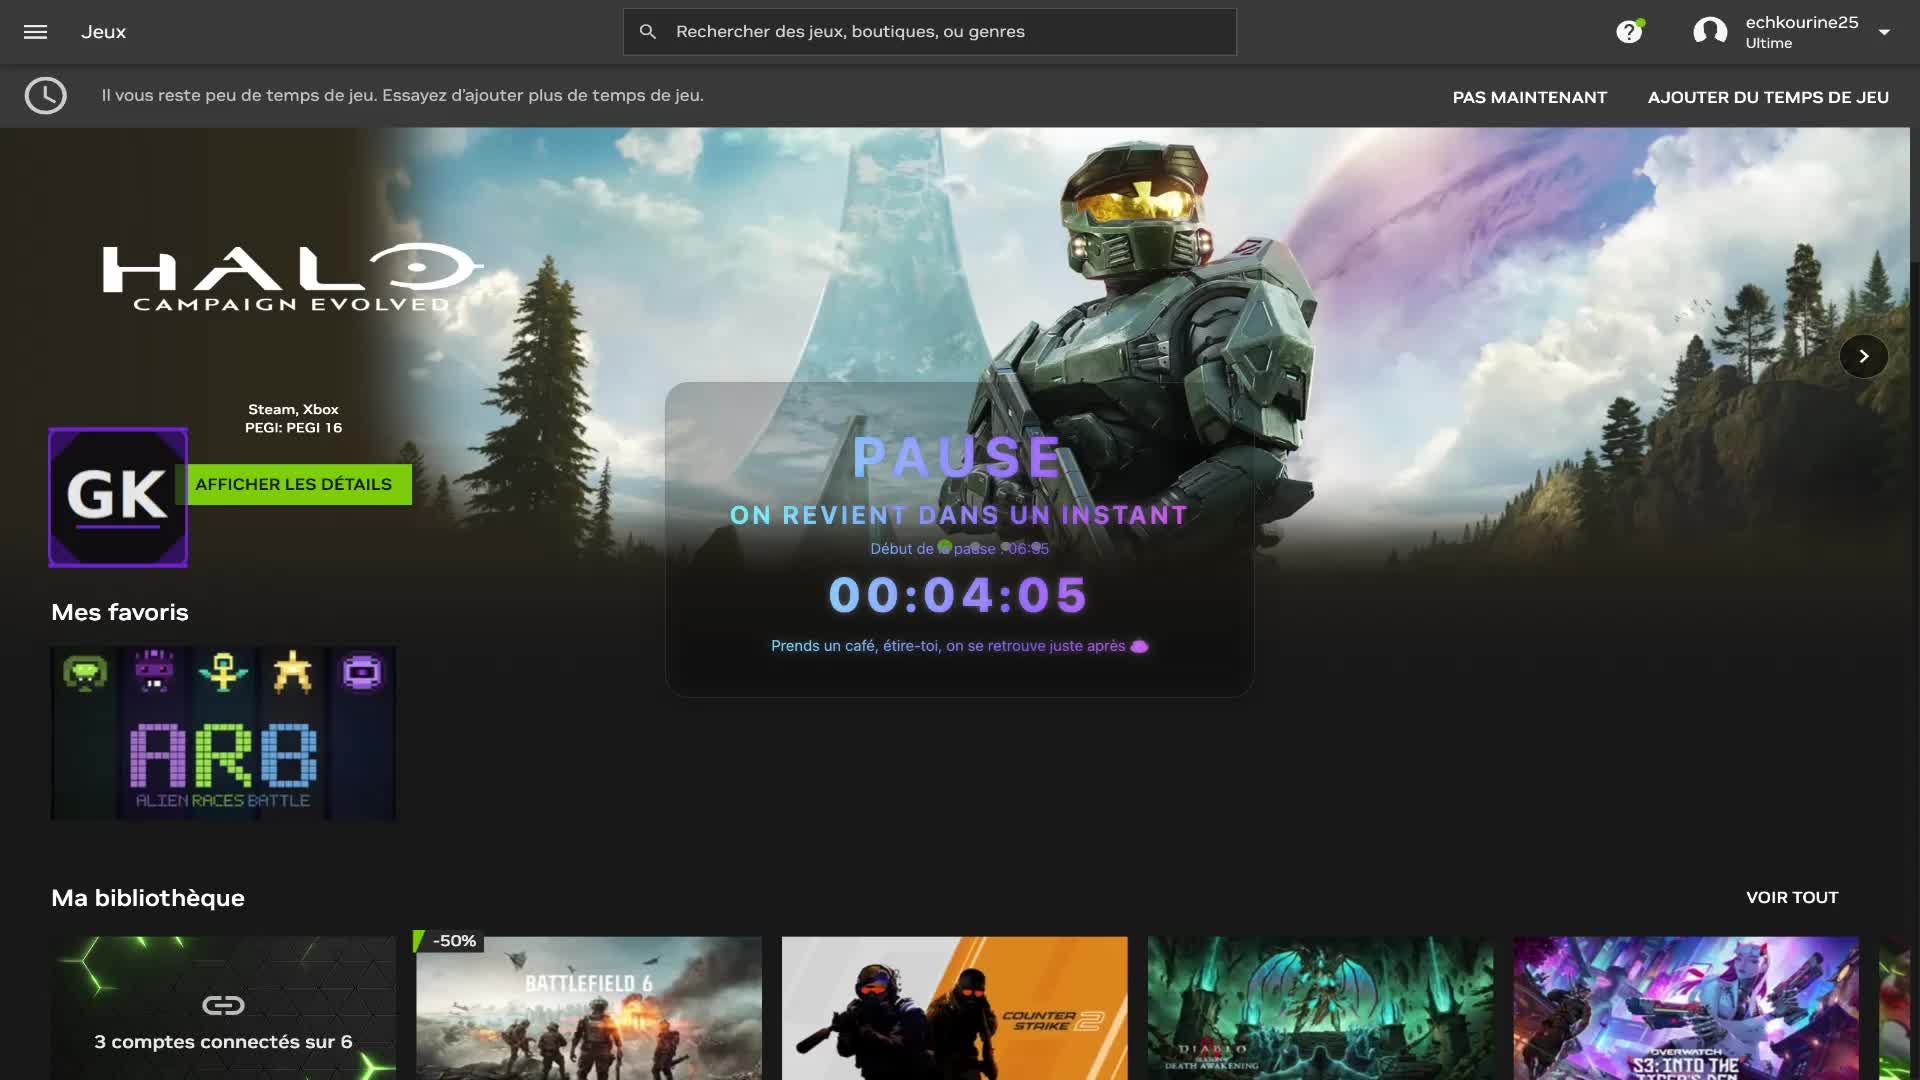Click the AFFICHER LES DÉTAILS button
The image size is (1920, 1080).
pos(294,484)
